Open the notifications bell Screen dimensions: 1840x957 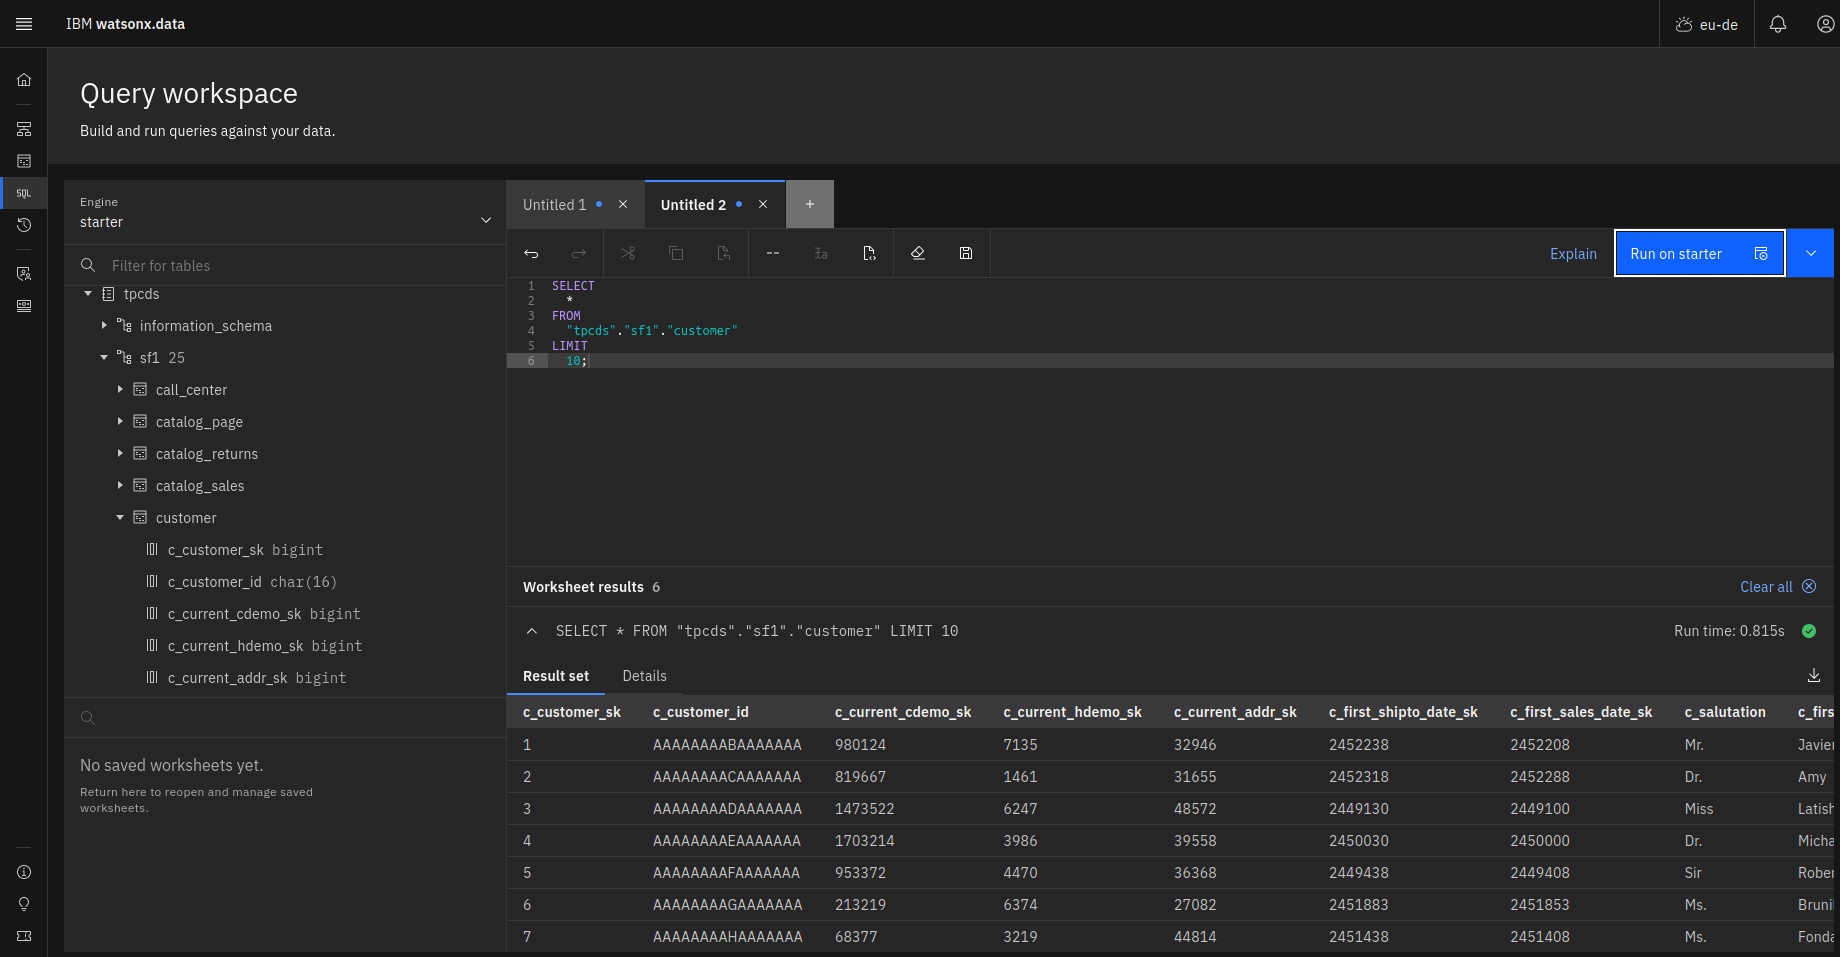(x=1778, y=24)
